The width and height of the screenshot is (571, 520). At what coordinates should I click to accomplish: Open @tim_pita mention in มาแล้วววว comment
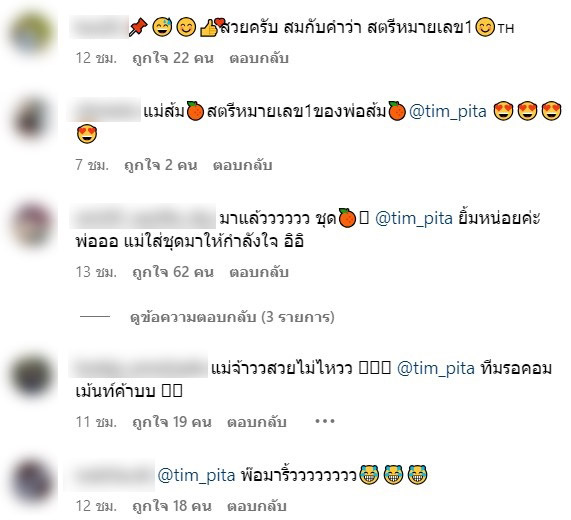click(x=414, y=218)
